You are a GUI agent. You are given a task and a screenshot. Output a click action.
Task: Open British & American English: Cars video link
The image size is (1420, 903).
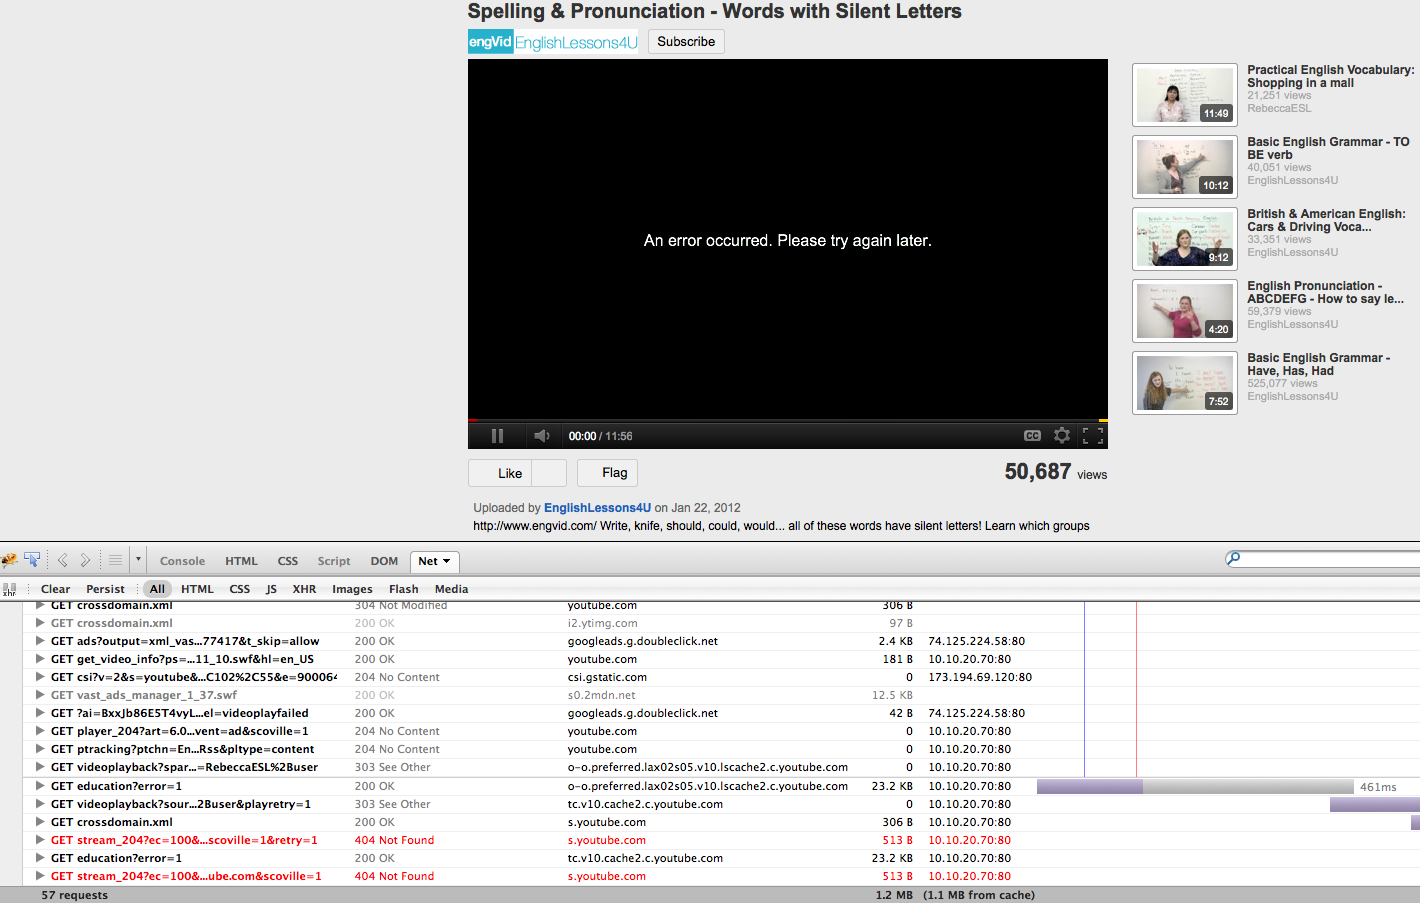coord(1326,220)
